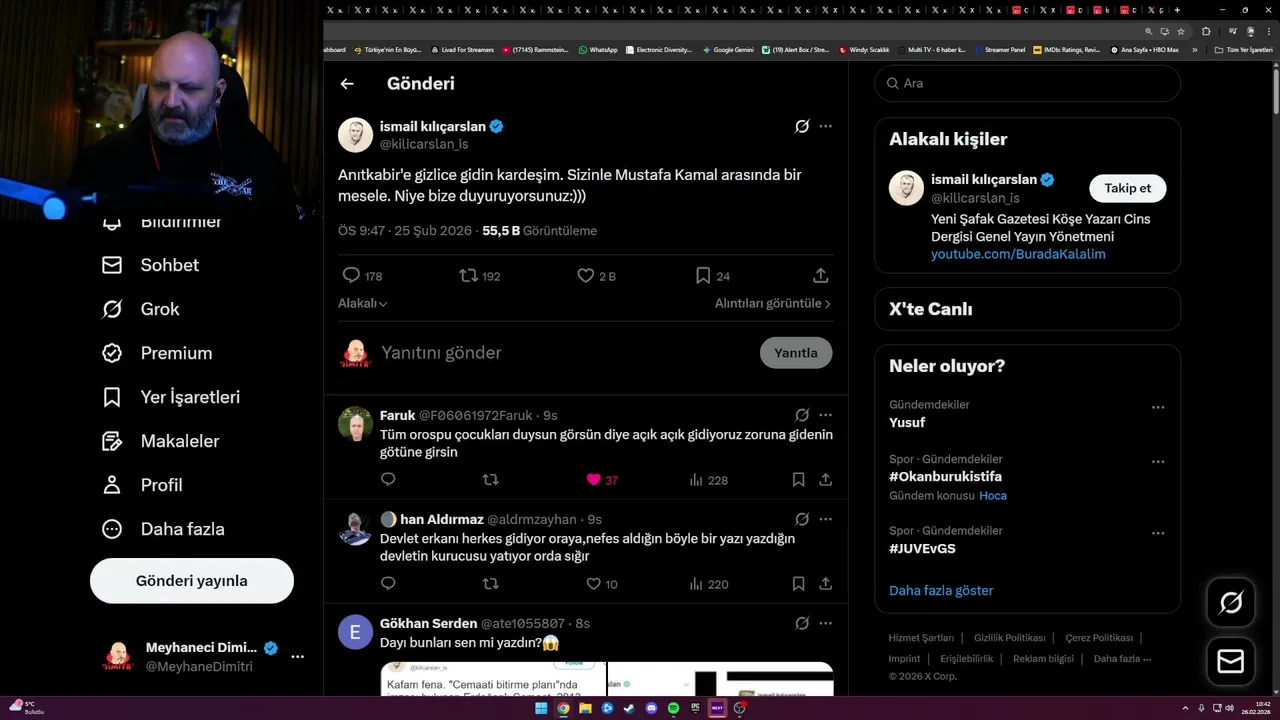
Task: Open Gizlilik Politikası footer link
Action: pyautogui.click(x=1009, y=638)
